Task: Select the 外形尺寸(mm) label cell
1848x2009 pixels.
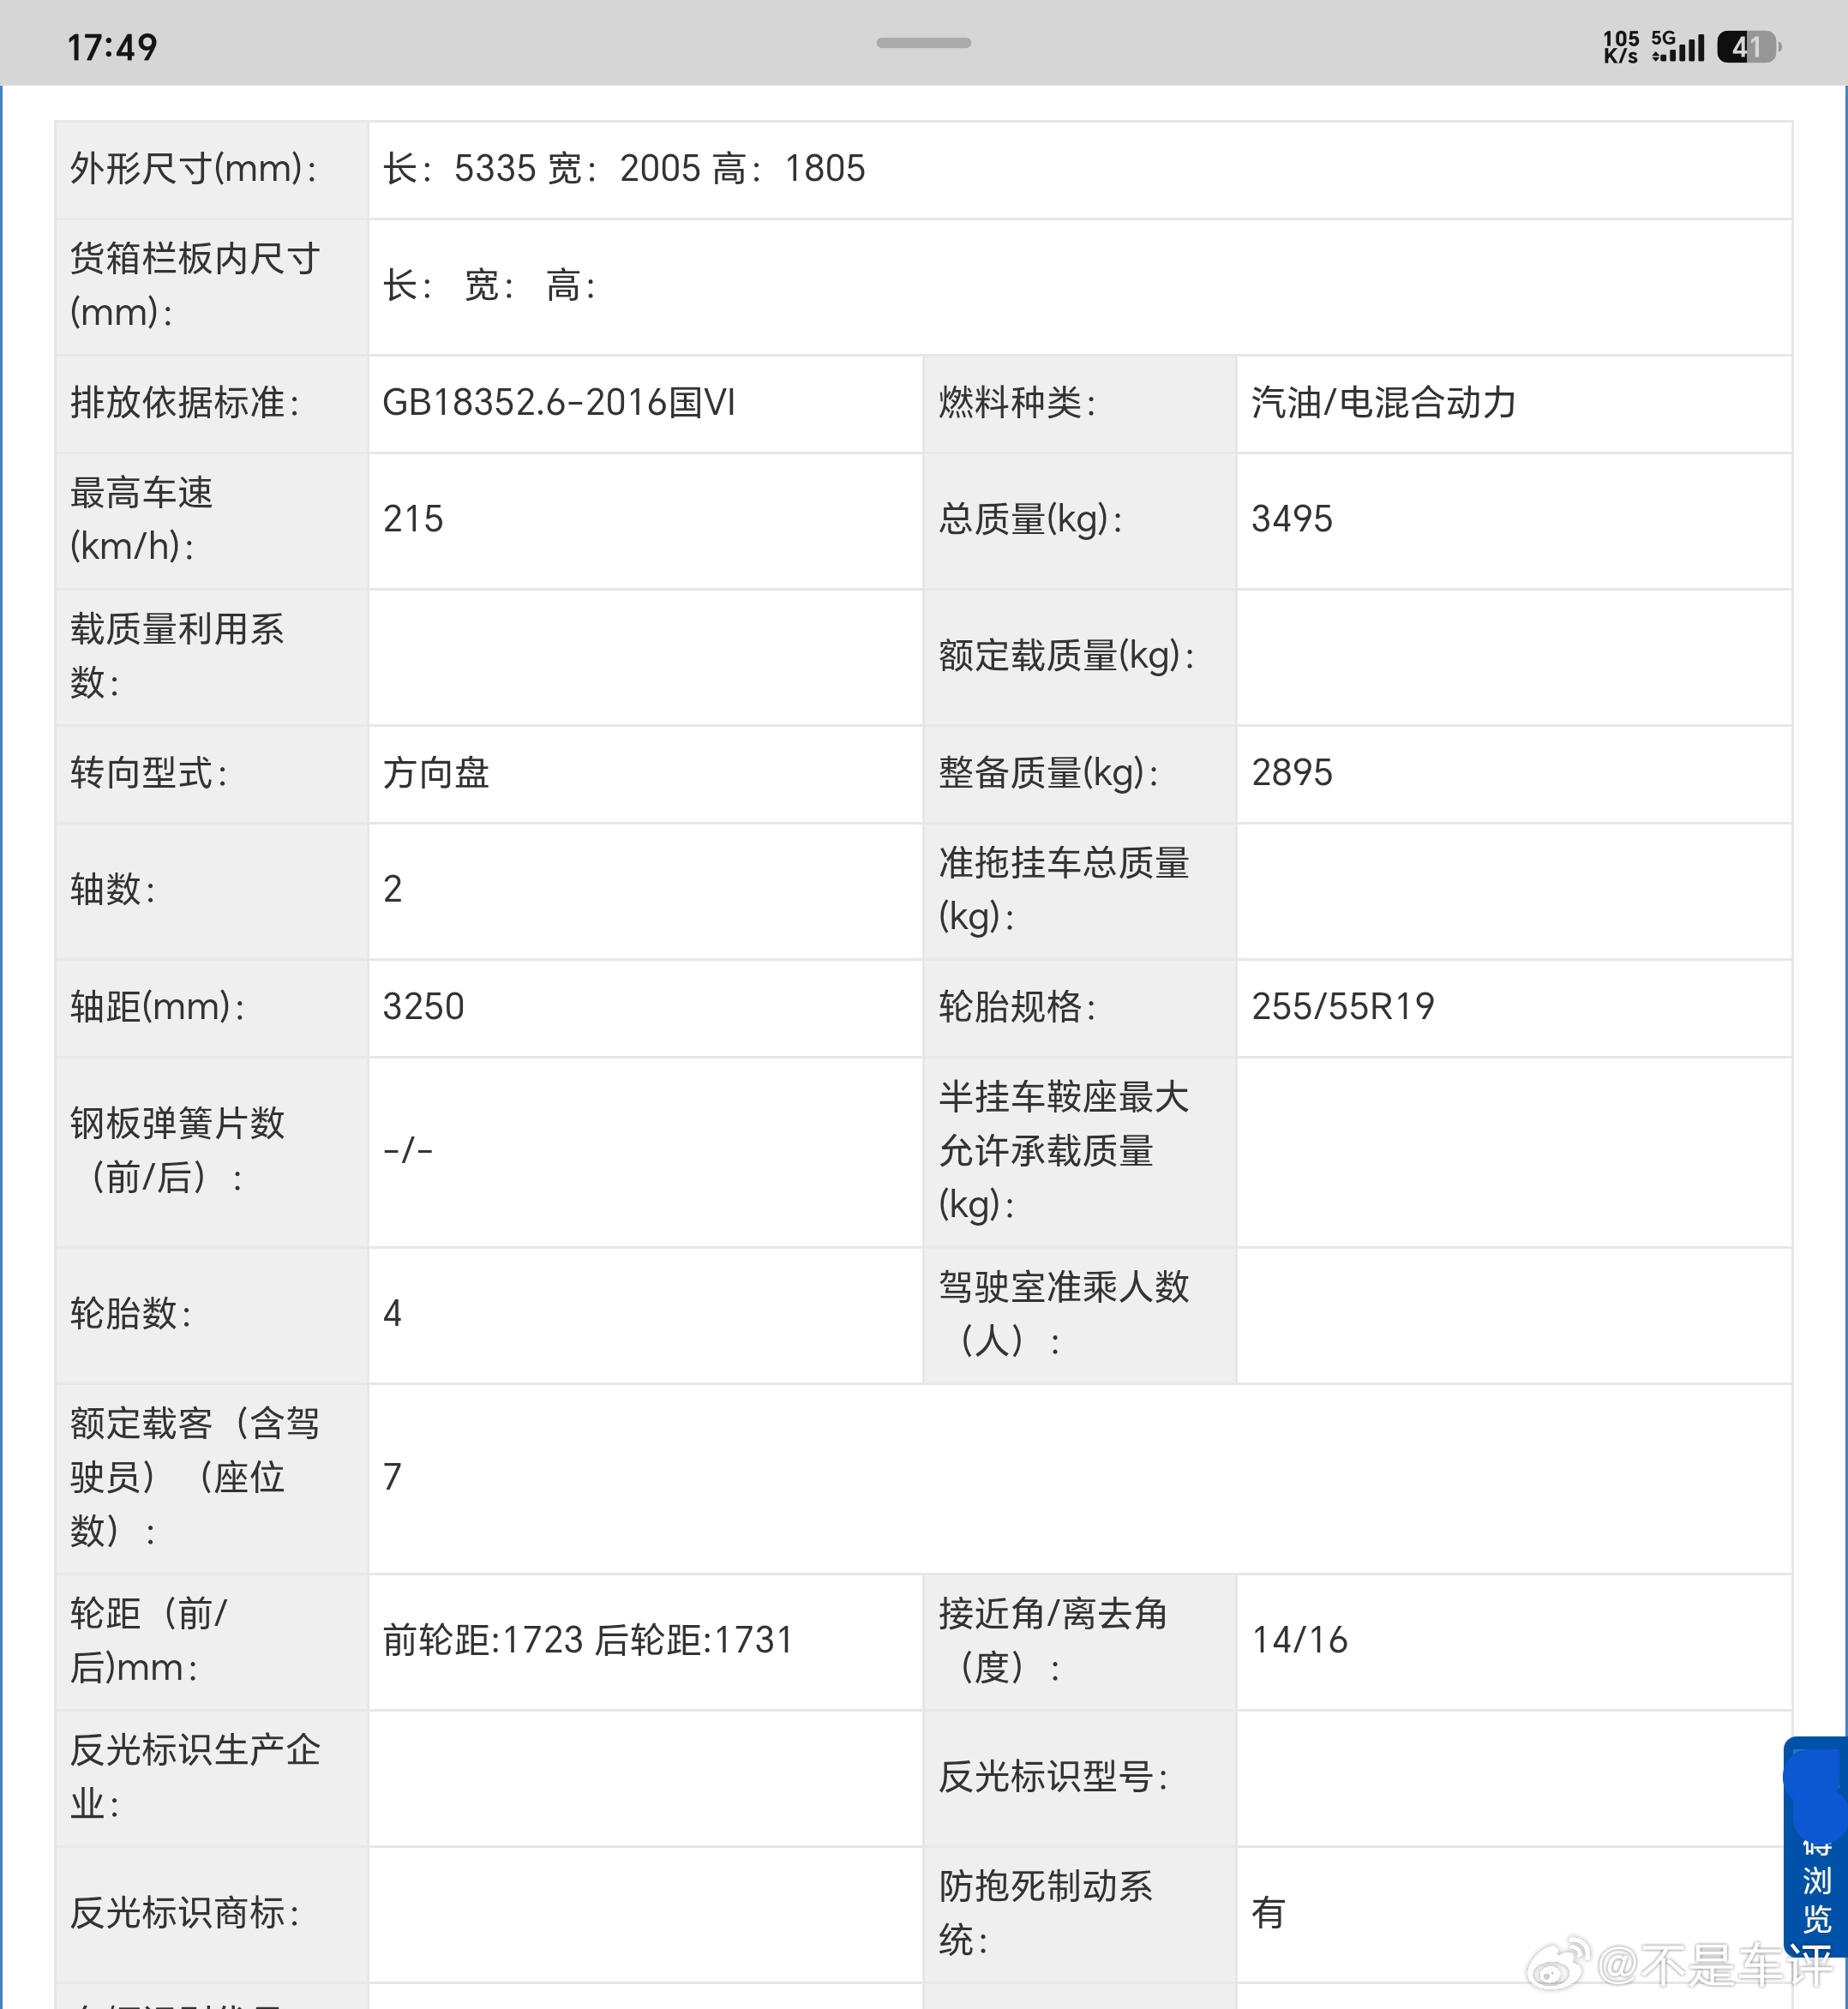Action: (x=212, y=170)
